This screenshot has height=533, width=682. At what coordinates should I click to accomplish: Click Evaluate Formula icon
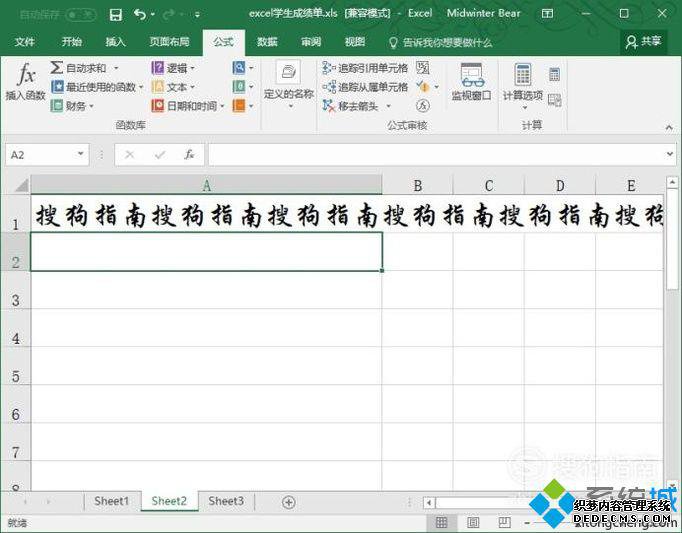(423, 105)
